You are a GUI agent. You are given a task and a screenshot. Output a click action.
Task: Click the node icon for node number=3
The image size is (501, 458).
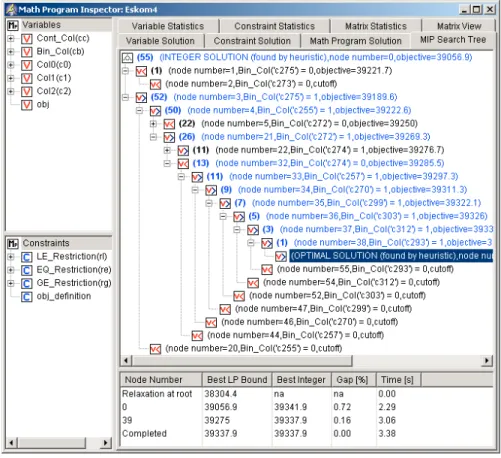(141, 98)
